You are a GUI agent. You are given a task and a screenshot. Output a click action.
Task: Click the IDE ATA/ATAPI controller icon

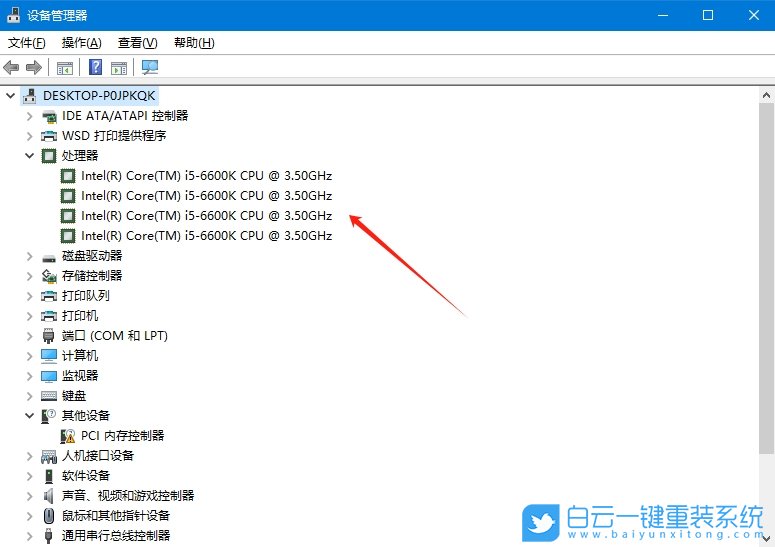tap(49, 116)
